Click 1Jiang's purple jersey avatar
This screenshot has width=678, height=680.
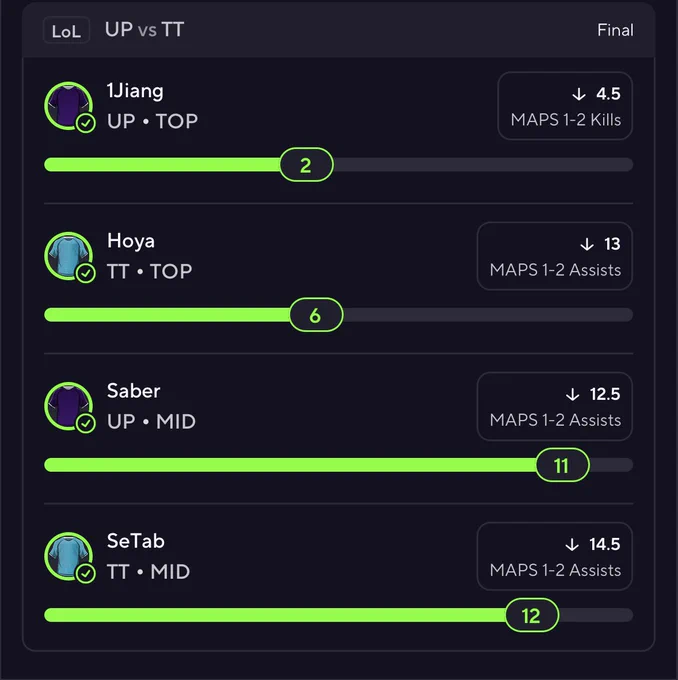coord(68,105)
